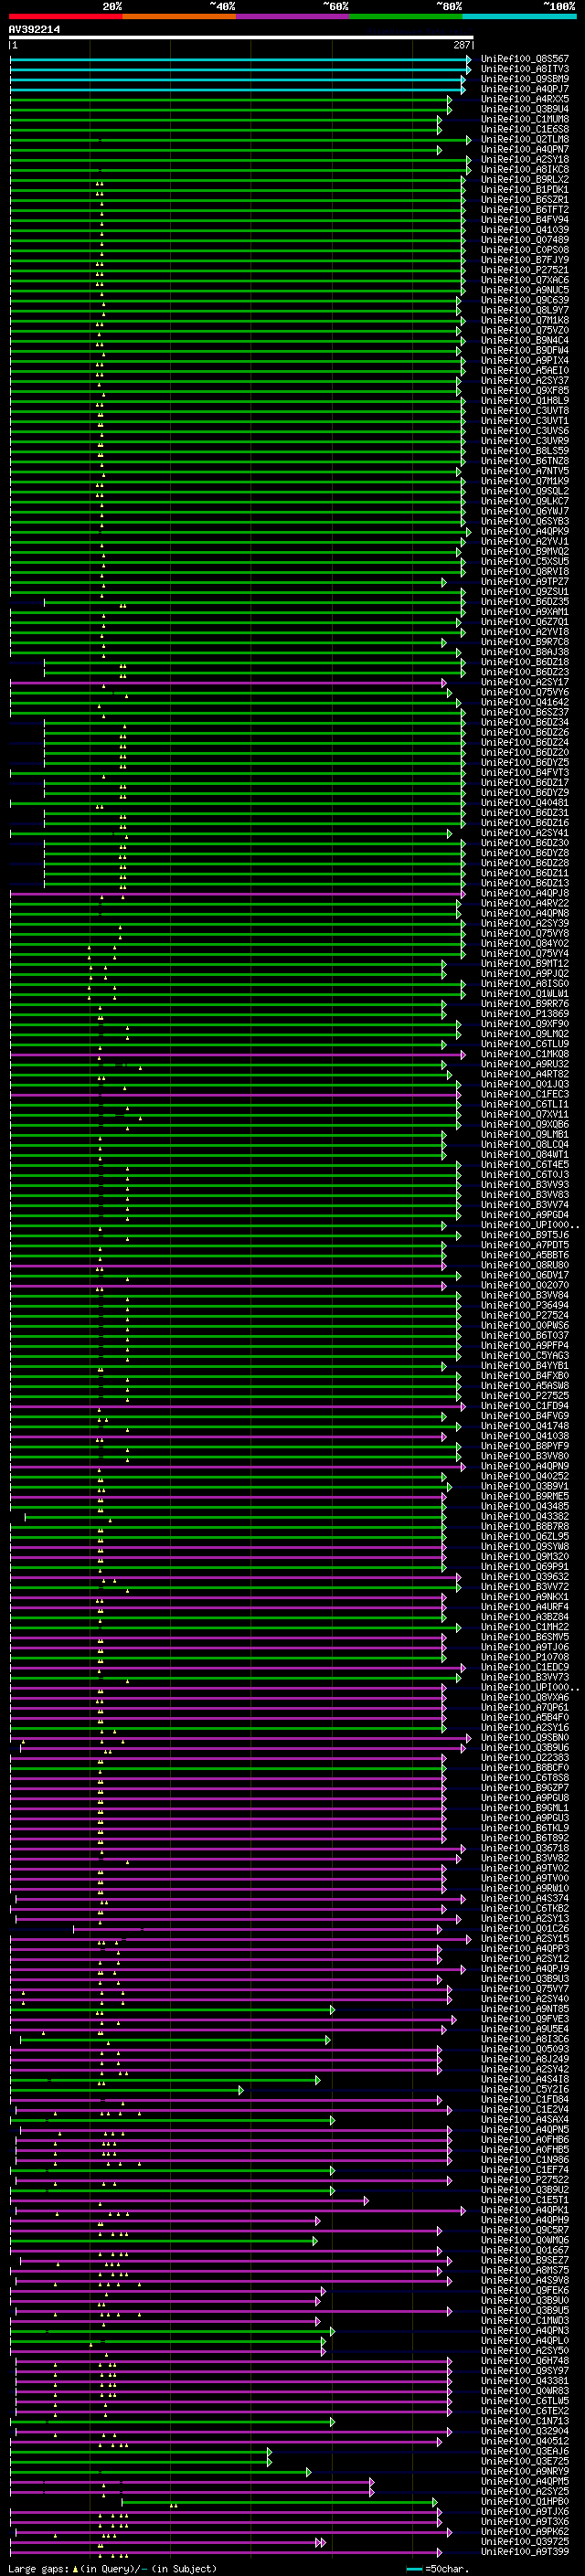Select label UniRef100_Q7XAC6
The height and width of the screenshot is (2576, 585).
(x=525, y=279)
